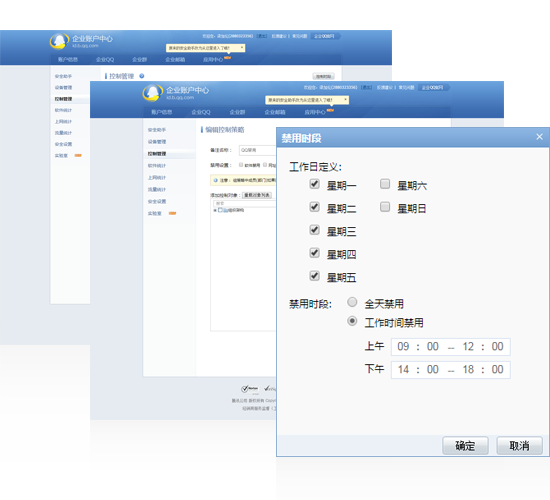Click the QQ penguin logo in the back window
The height and width of the screenshot is (500, 550).
[59, 41]
